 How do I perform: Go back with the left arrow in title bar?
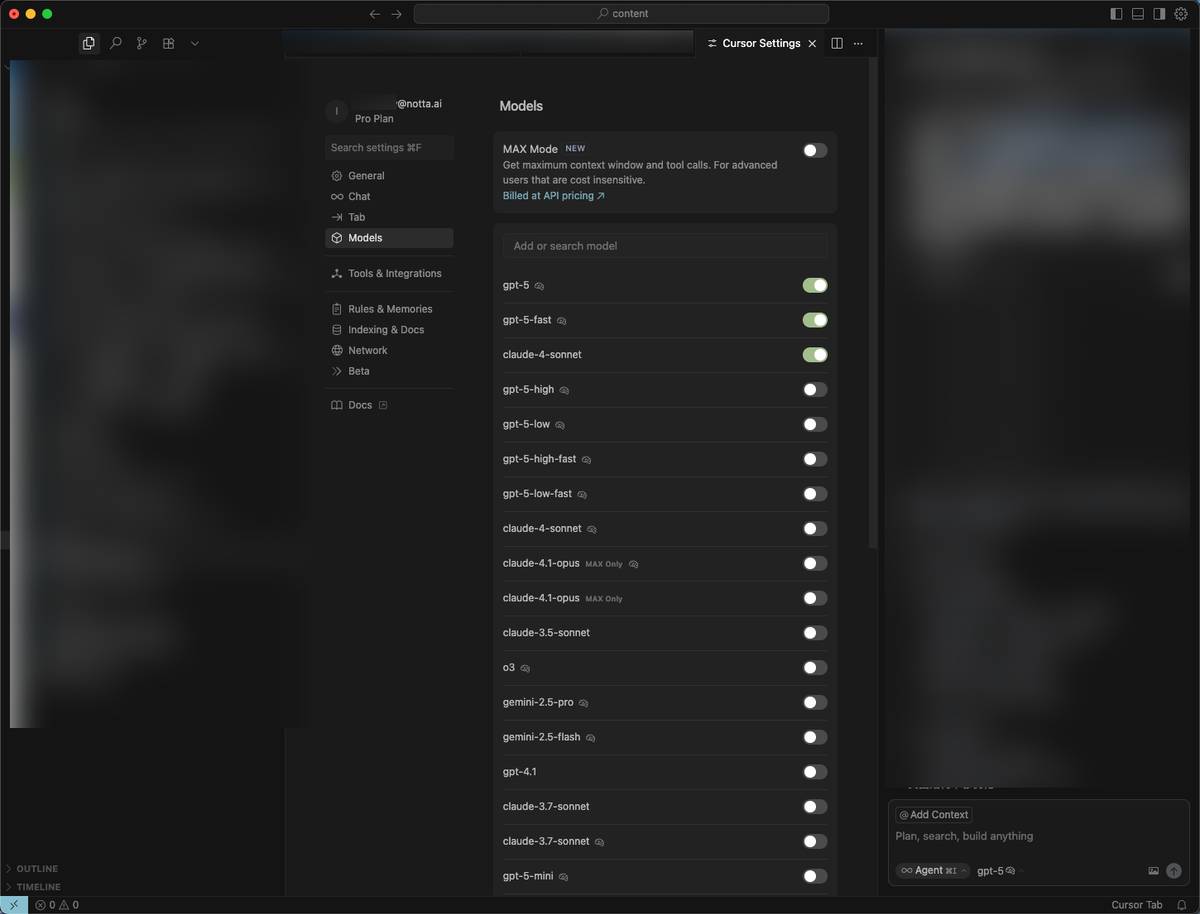tap(375, 14)
